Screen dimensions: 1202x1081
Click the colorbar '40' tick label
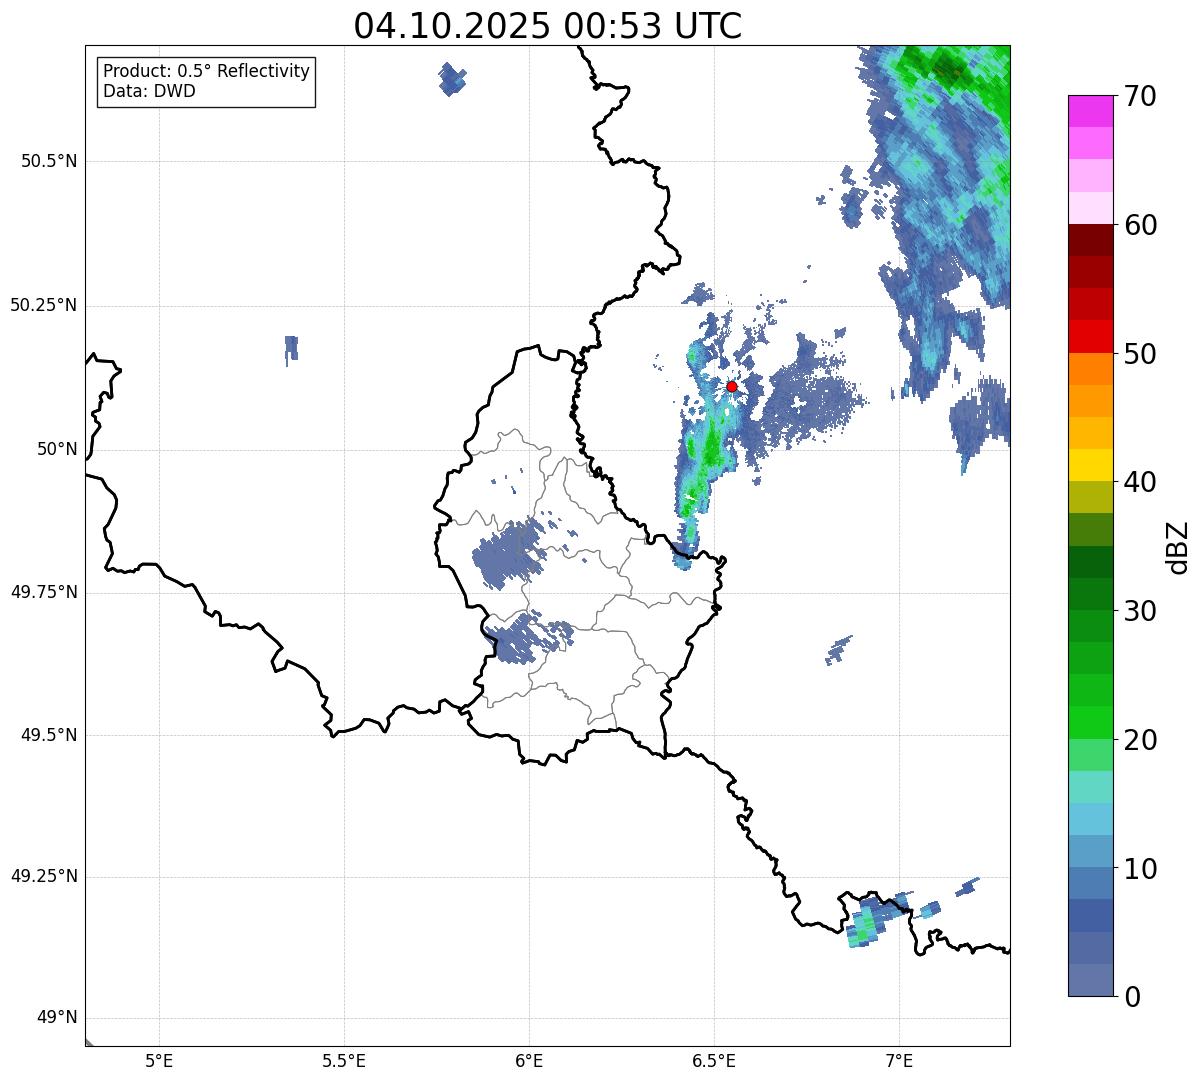coord(1141,482)
